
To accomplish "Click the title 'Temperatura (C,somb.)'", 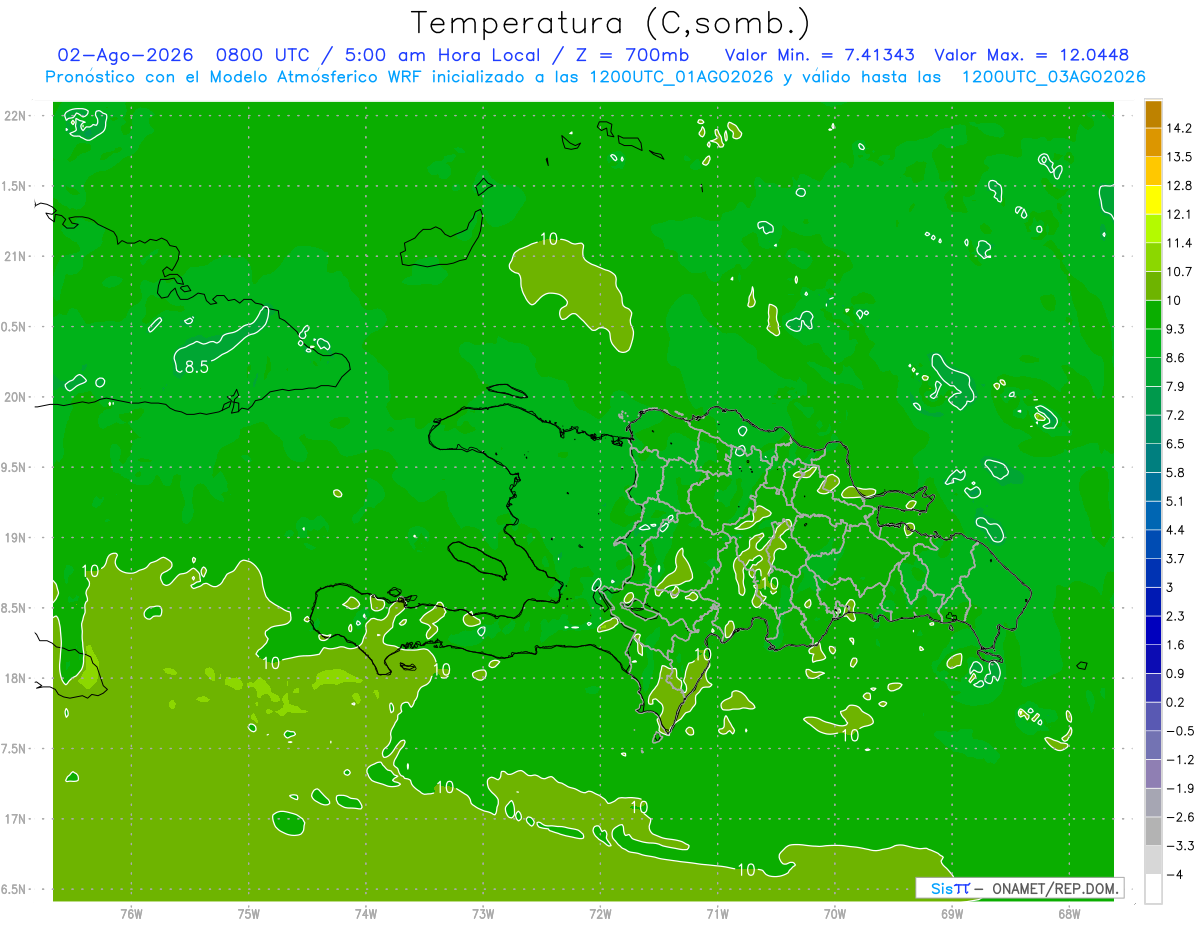I will [611, 24].
